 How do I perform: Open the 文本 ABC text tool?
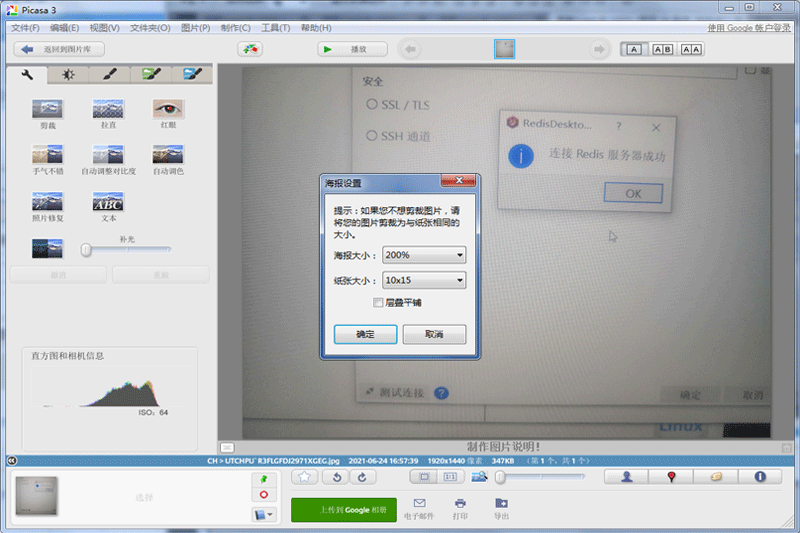point(108,201)
